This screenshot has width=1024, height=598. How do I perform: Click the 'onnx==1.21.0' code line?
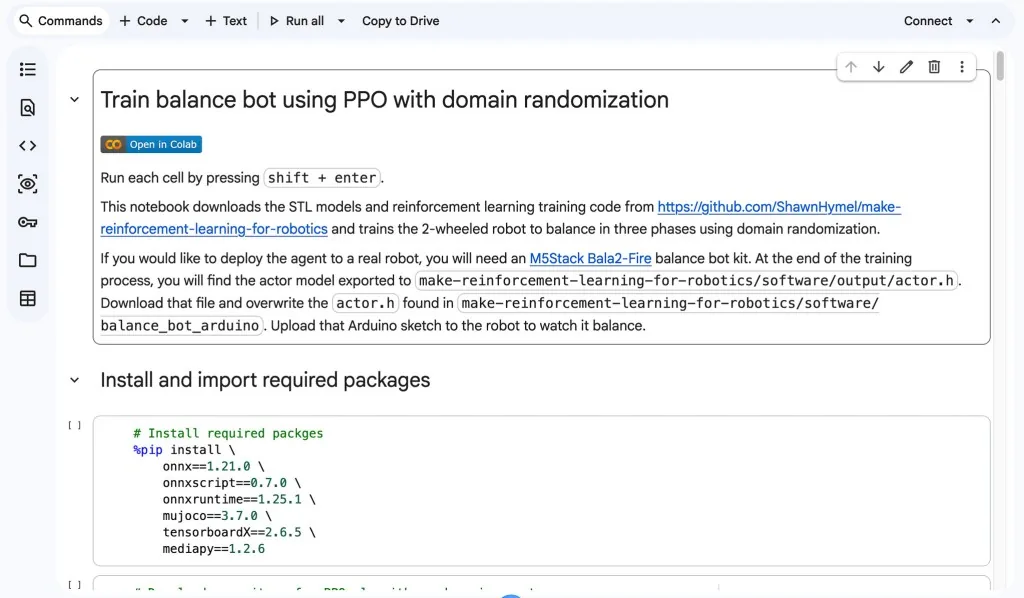[x=214, y=466]
